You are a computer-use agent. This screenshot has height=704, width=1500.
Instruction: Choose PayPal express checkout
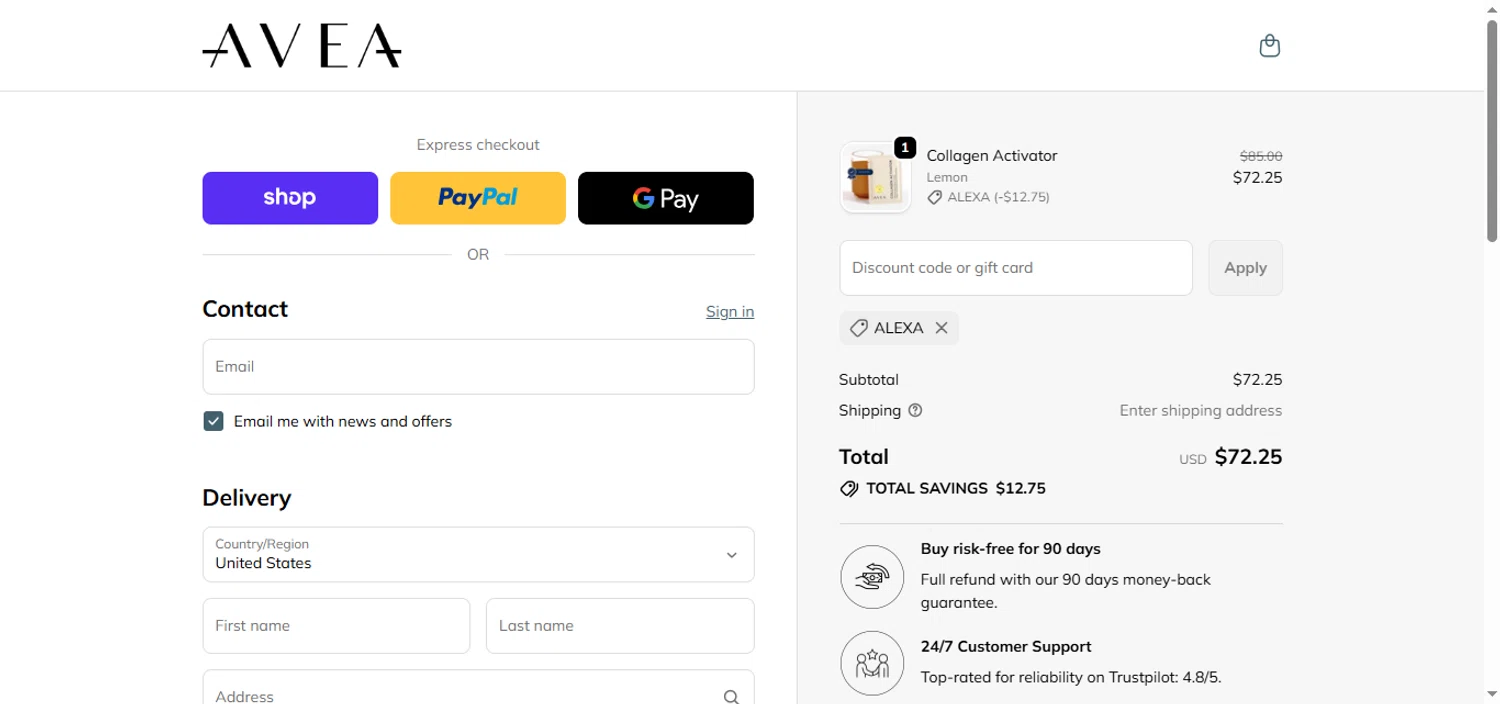(x=478, y=198)
